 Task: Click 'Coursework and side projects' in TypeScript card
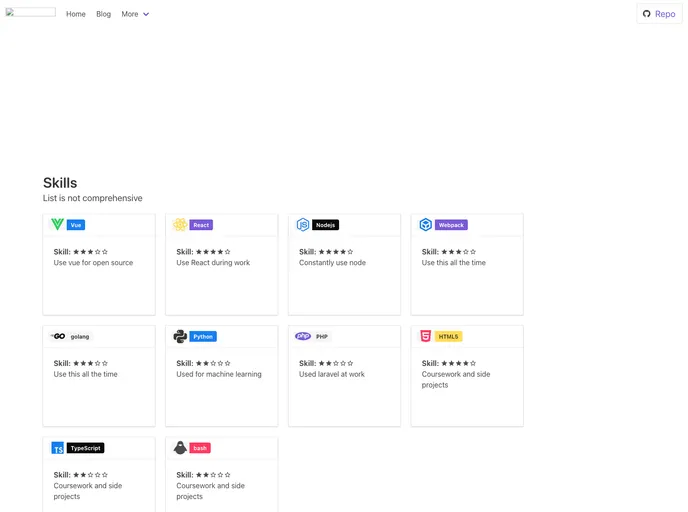click(88, 491)
